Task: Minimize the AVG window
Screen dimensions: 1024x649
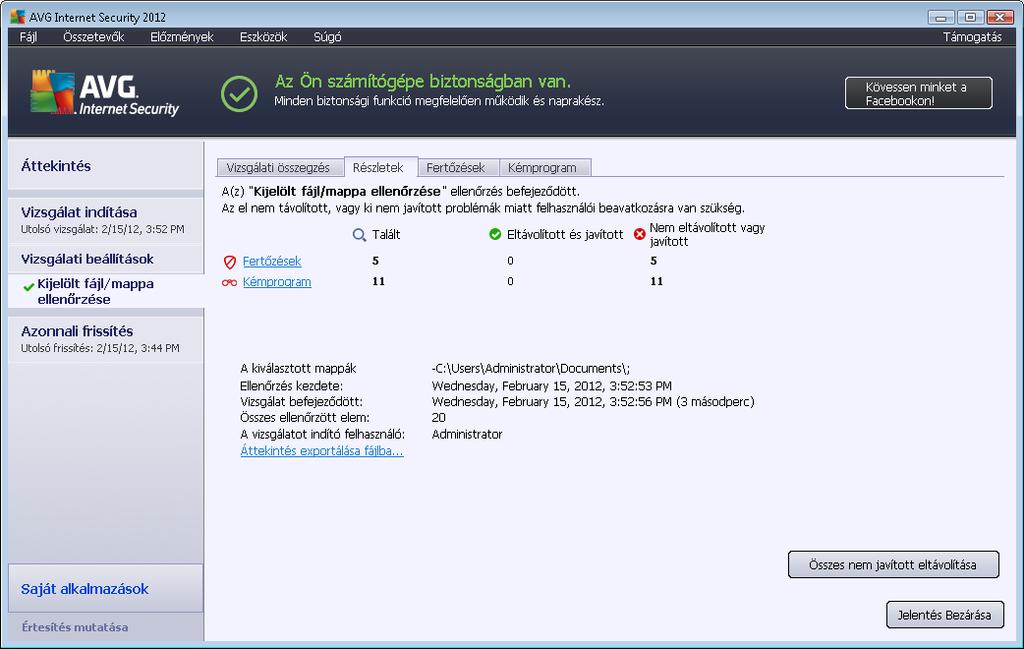Action: [x=940, y=18]
